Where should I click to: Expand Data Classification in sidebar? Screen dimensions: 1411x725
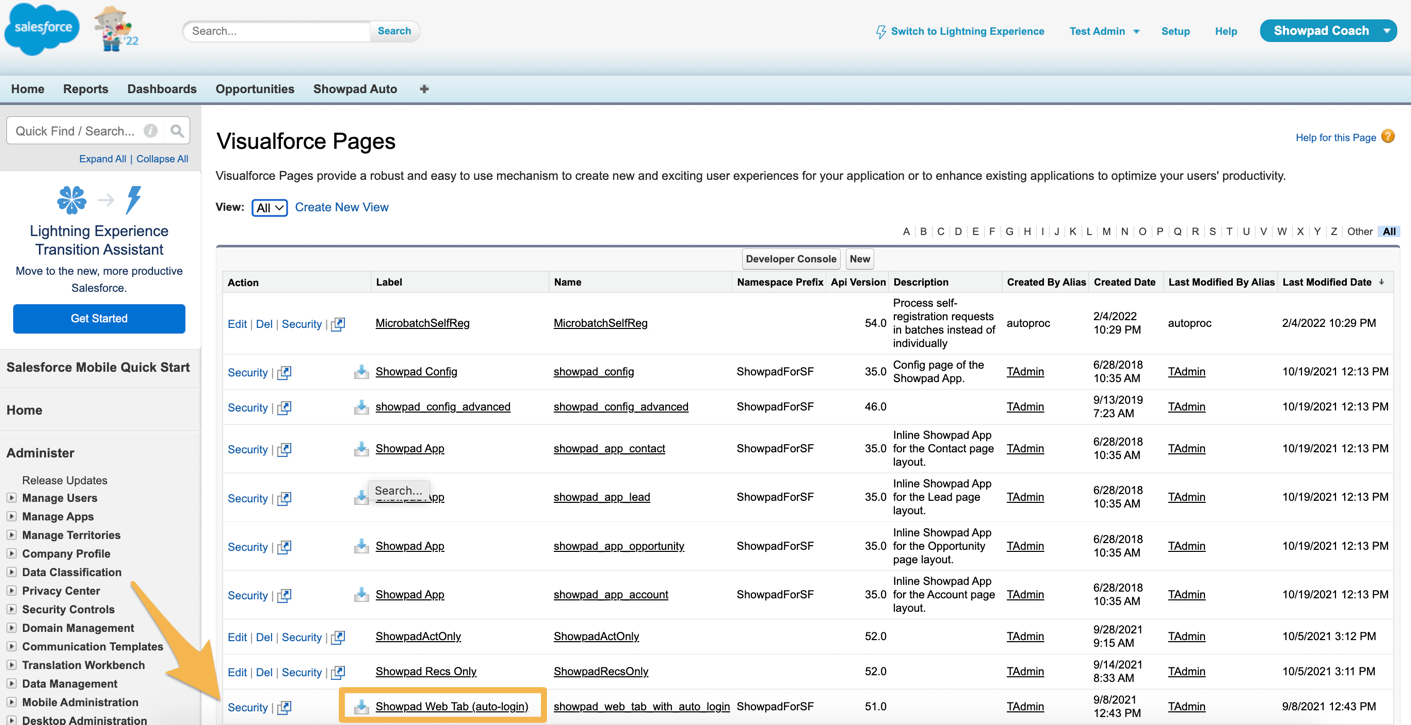pyautogui.click(x=11, y=573)
